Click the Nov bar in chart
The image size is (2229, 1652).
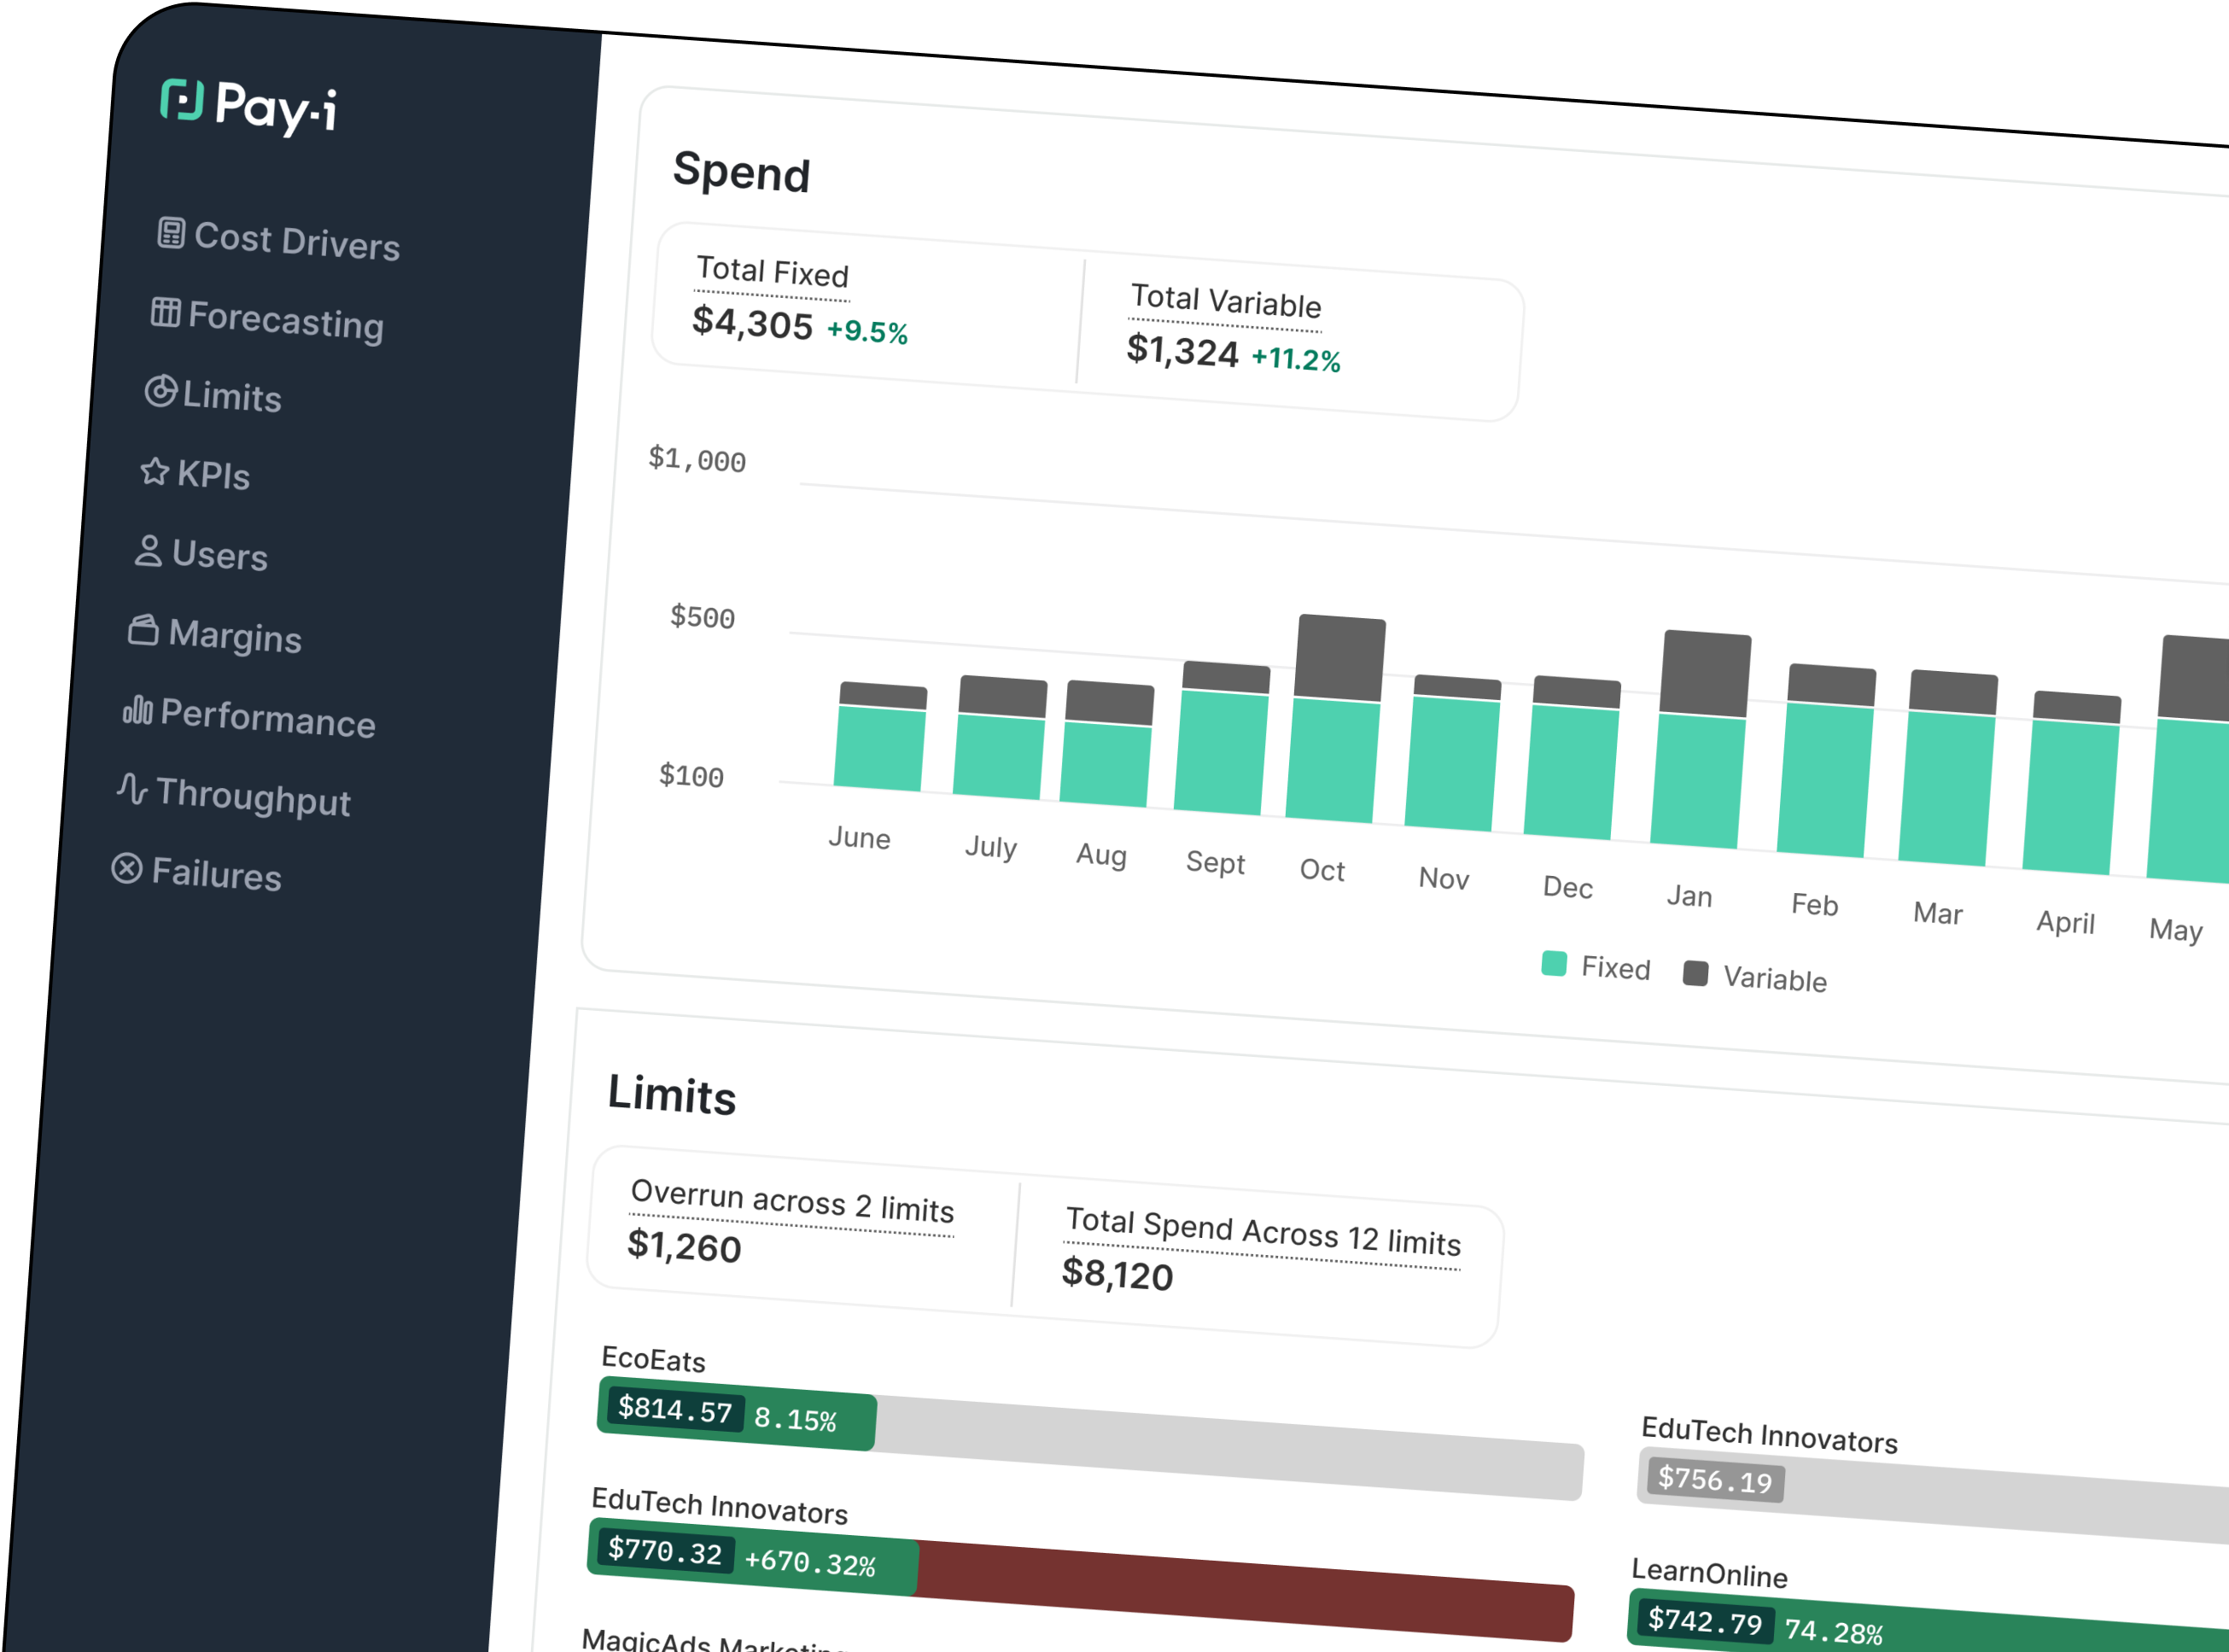tap(1453, 753)
